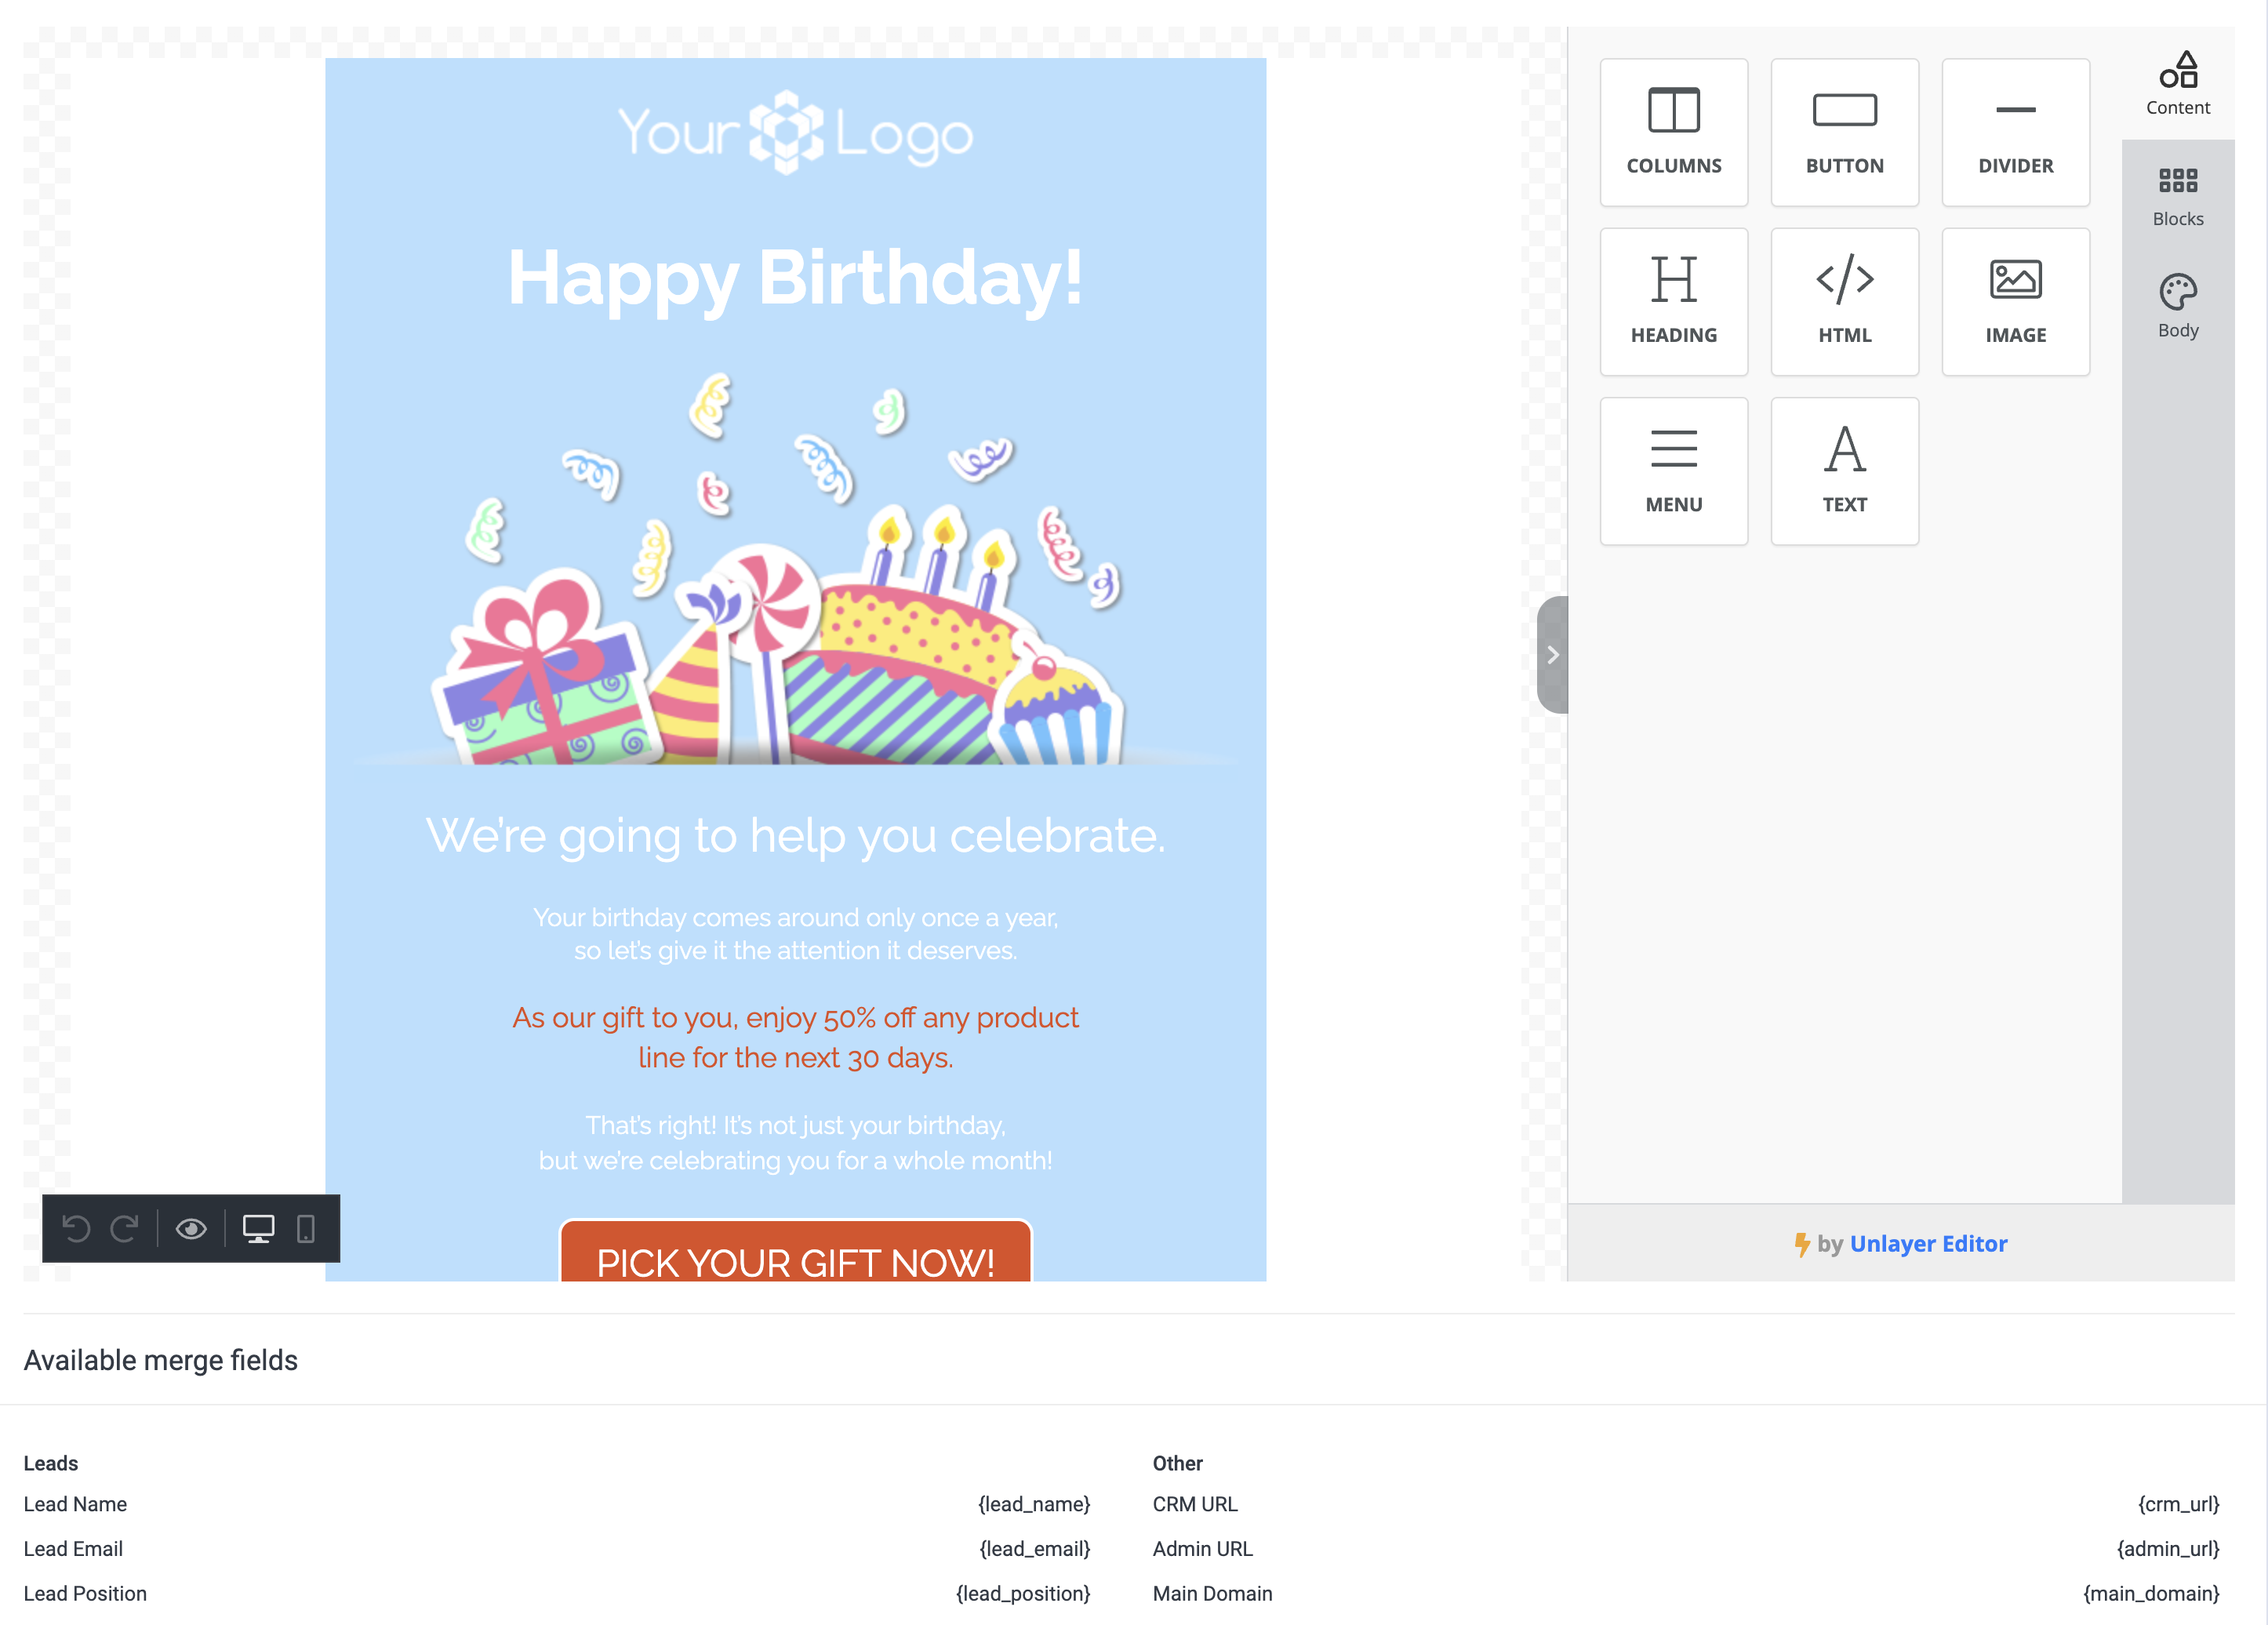2268x1625 pixels.
Task: Click the PICK YOUR GIFT NOW! button
Action: tap(795, 1258)
